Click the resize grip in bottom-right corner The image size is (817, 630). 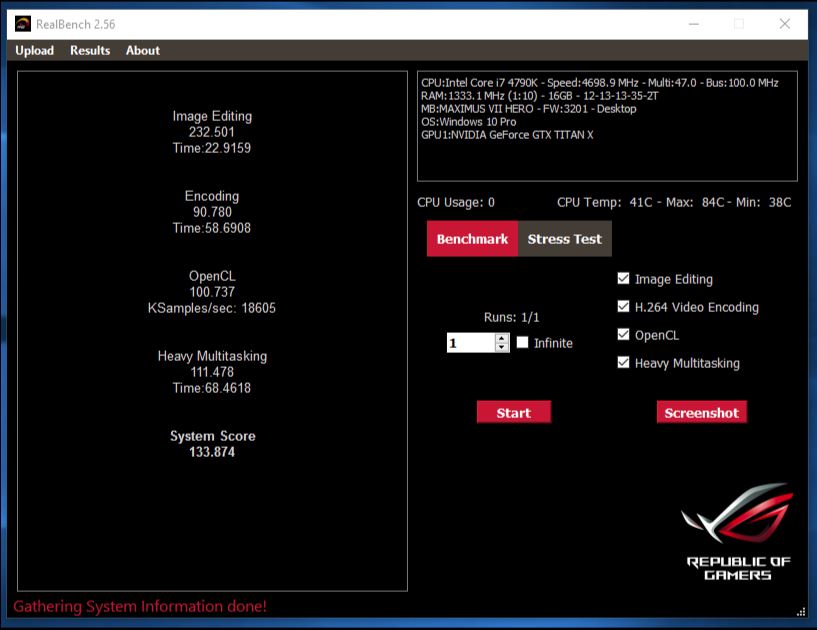(x=801, y=612)
